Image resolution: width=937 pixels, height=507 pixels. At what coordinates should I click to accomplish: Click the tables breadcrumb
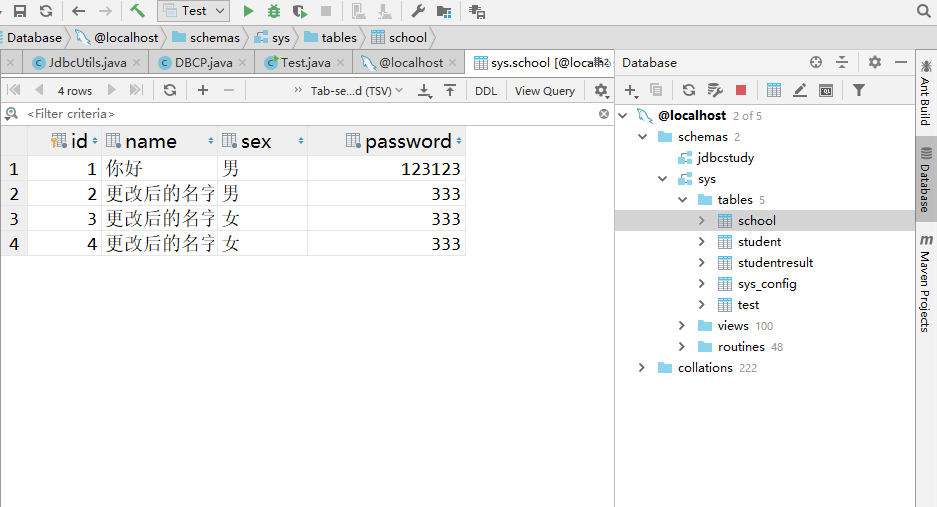pyautogui.click(x=330, y=38)
